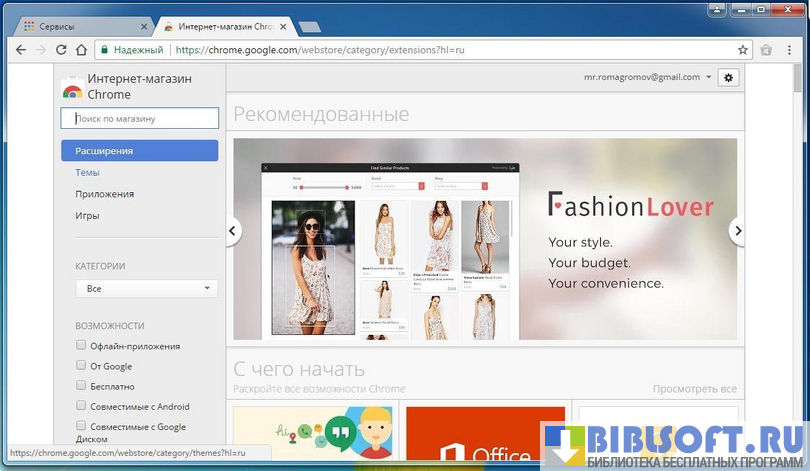Go to the previous carousel slide arrow

[233, 231]
